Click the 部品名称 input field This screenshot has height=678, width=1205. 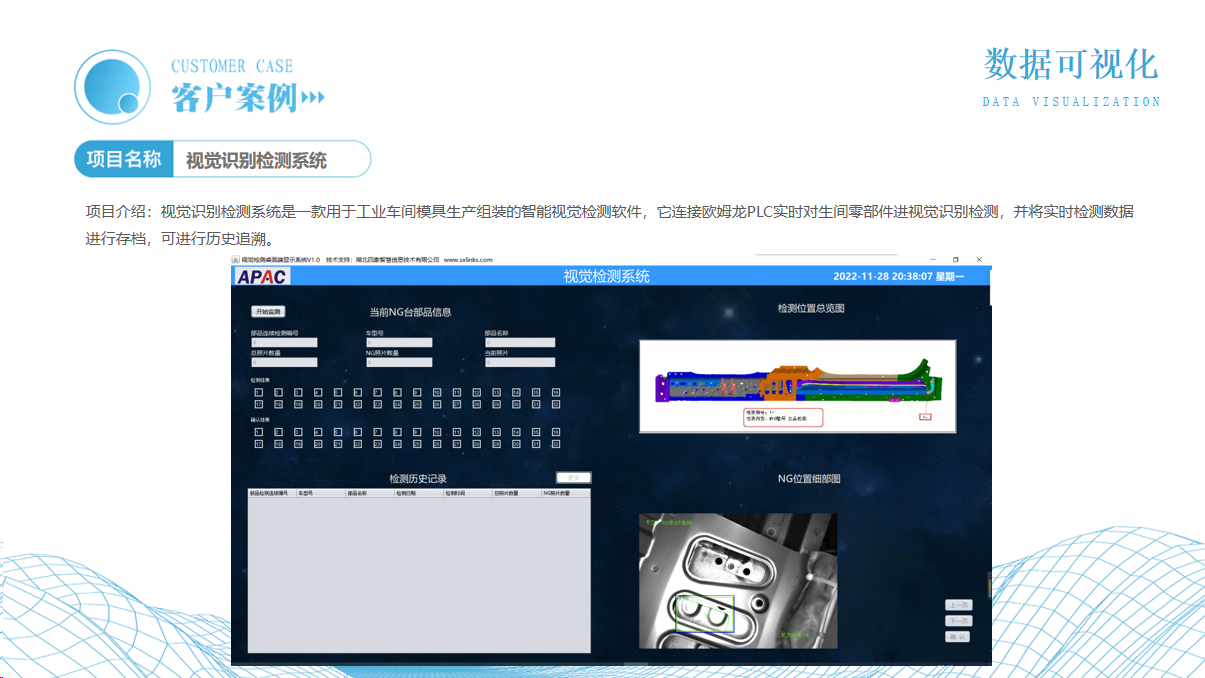click(519, 342)
